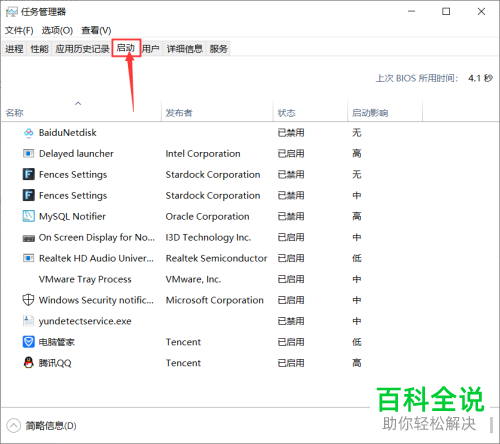Switch to the 进程 tab
This screenshot has height=444, width=500.
coord(14,49)
